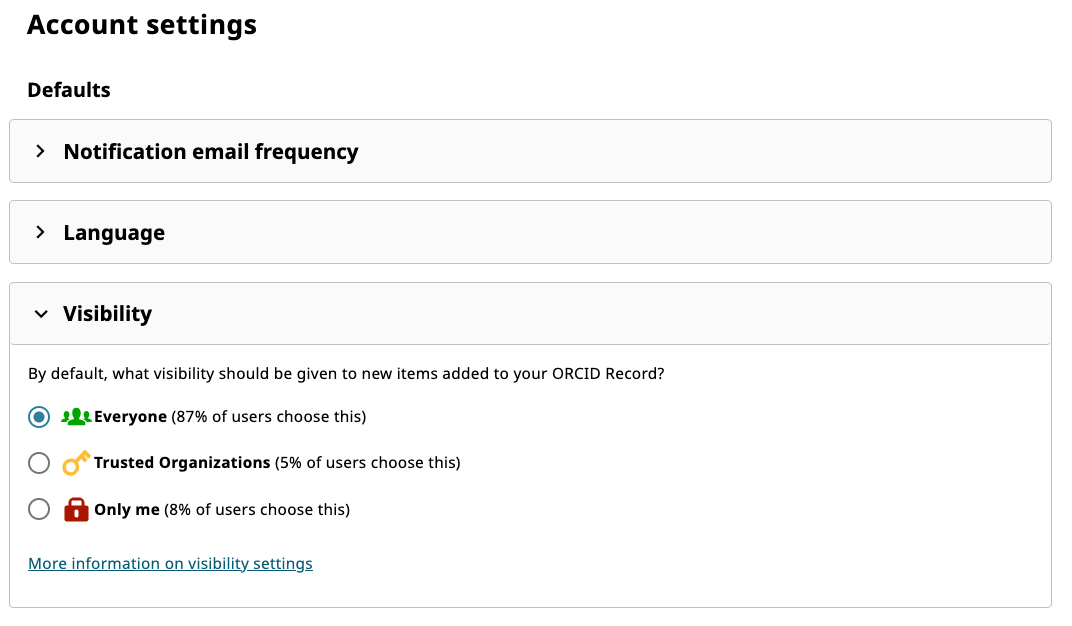Click the Visibility panel title
The image size is (1072, 626).
(x=108, y=314)
